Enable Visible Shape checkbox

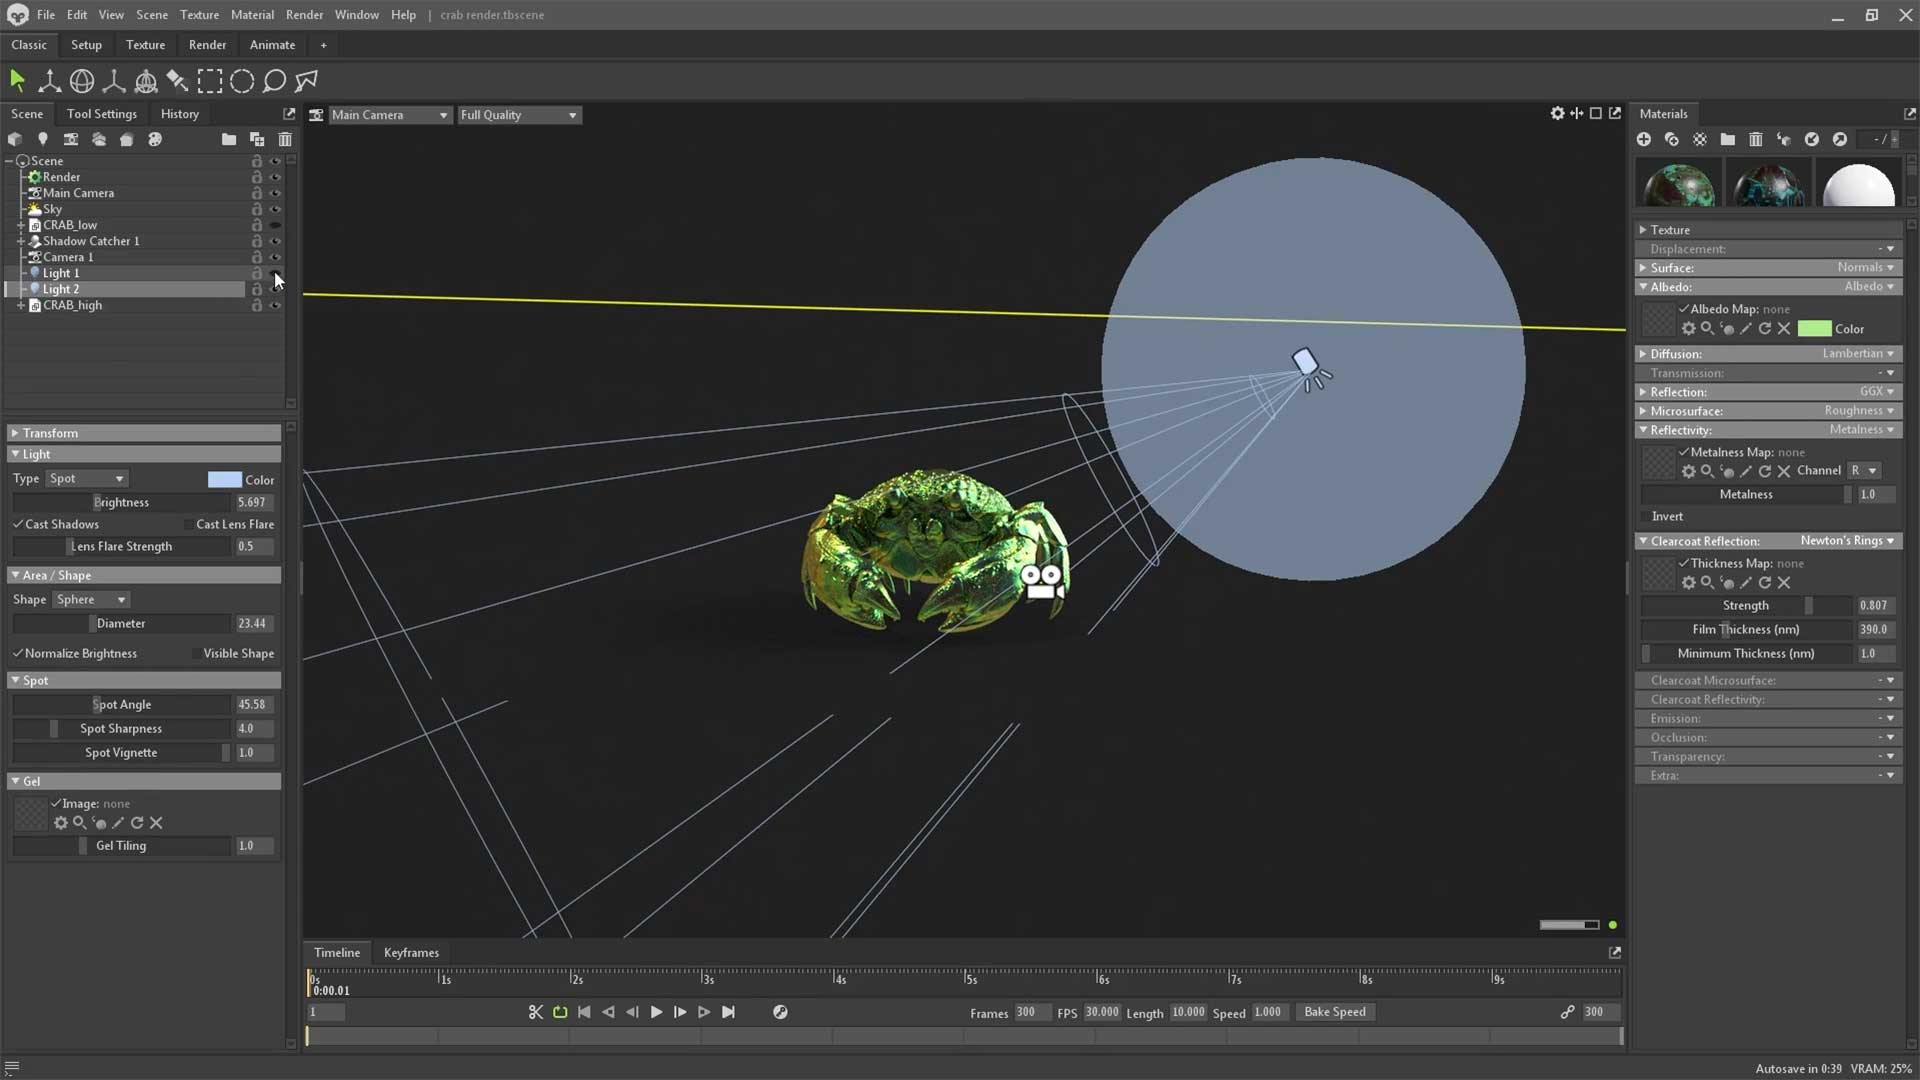(196, 653)
